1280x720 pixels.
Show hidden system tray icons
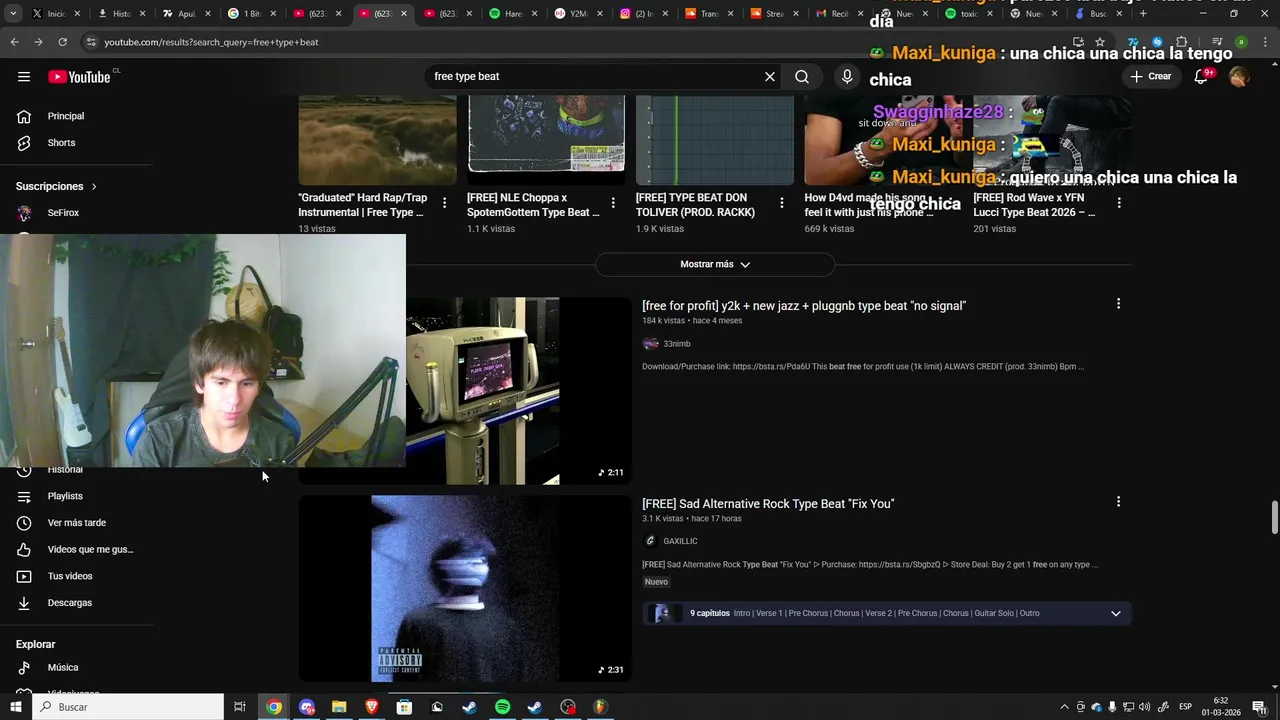click(x=1064, y=707)
